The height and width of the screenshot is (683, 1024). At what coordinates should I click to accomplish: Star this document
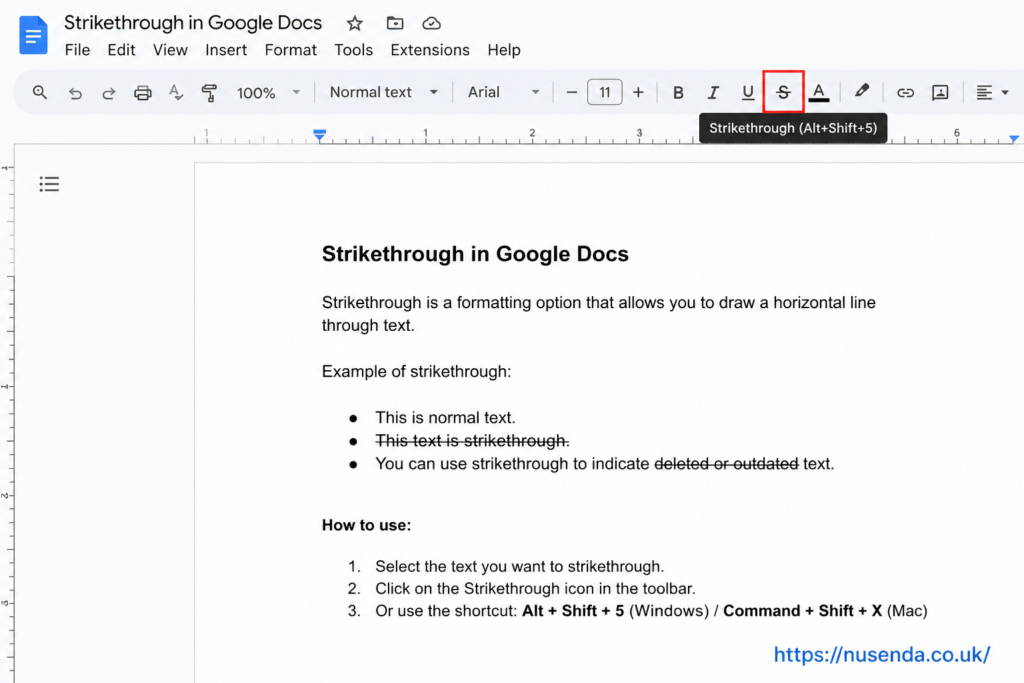355,24
